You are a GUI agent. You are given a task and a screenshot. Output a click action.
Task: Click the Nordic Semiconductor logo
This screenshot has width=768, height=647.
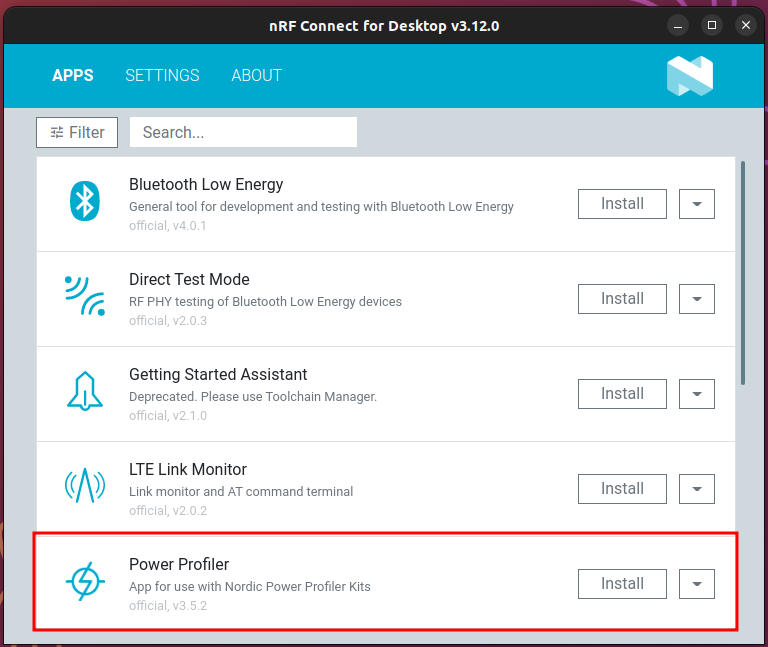(690, 76)
